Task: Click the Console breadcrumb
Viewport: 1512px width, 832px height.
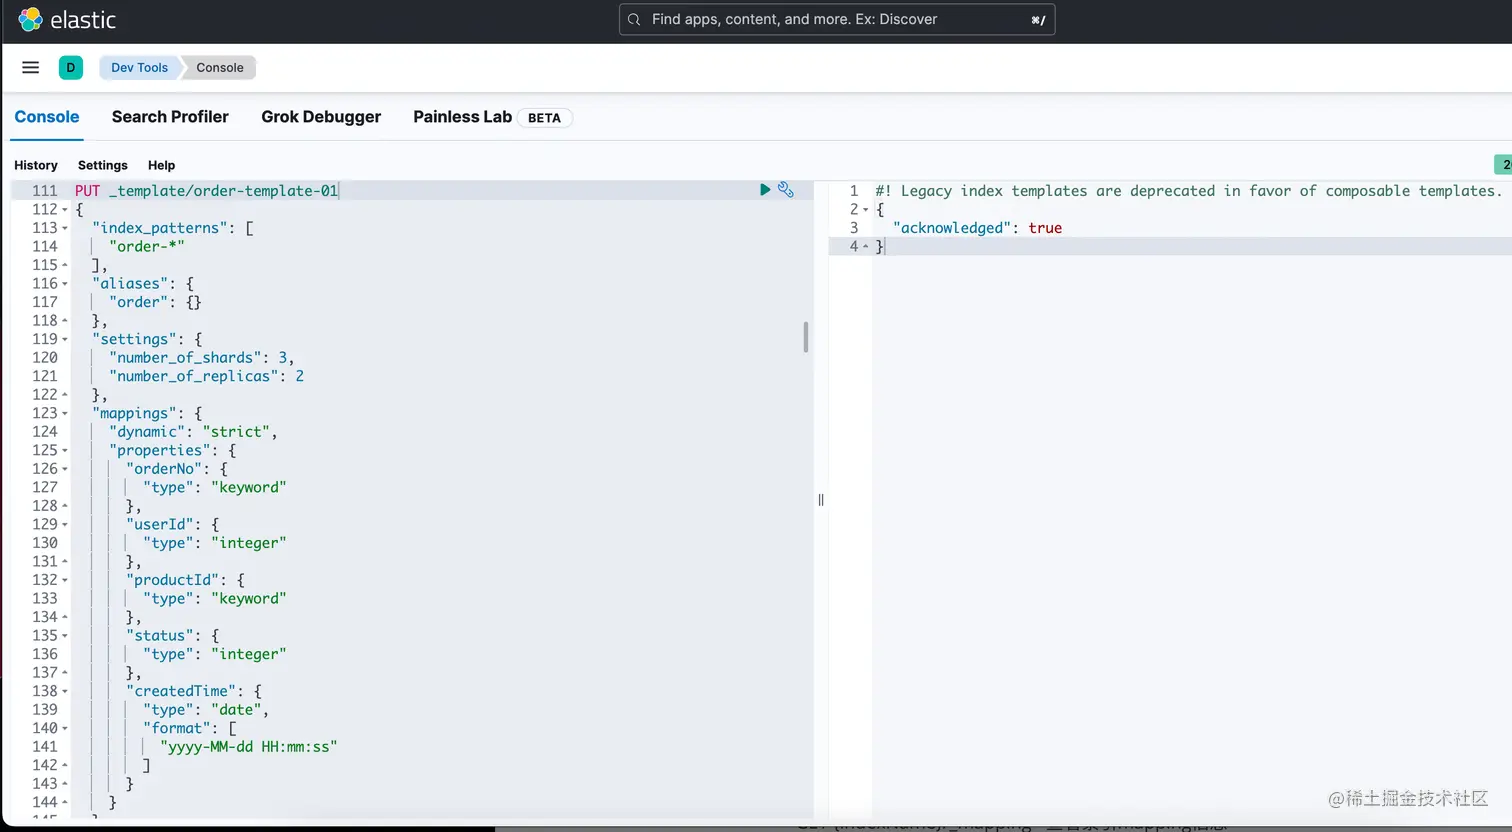Action: 220,68
